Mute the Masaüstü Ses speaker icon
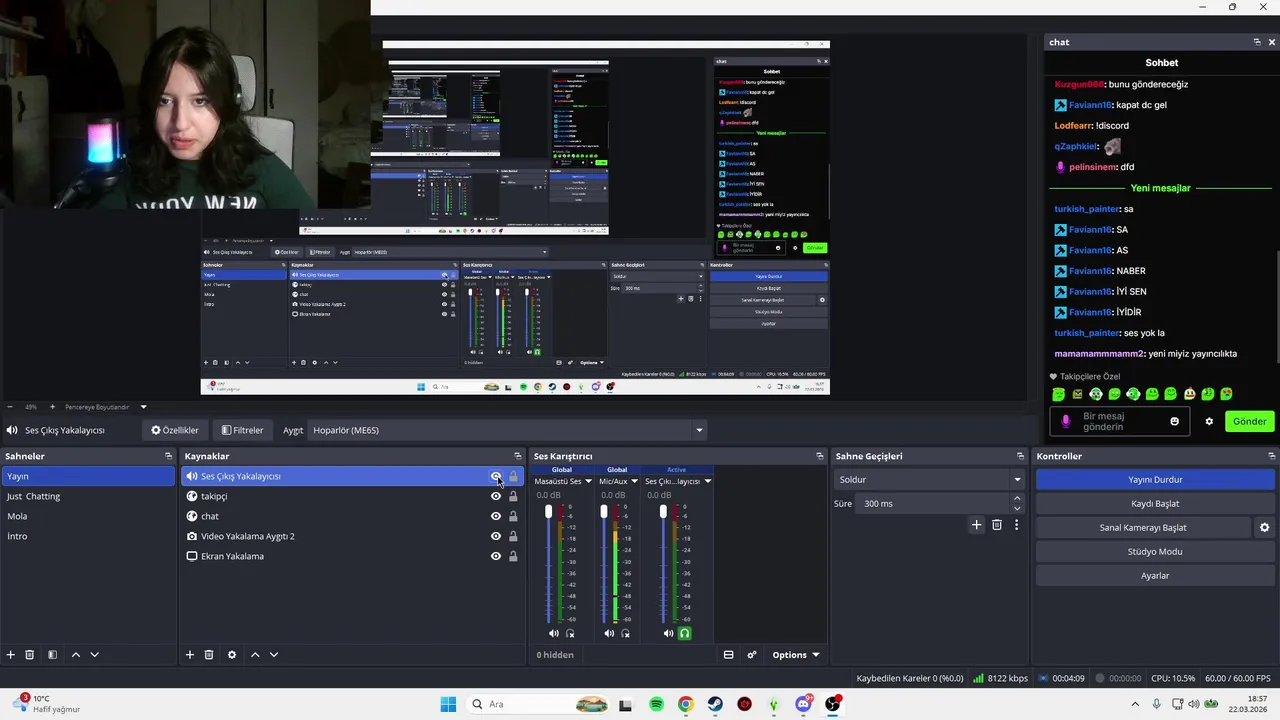Image resolution: width=1280 pixels, height=720 pixels. click(554, 633)
